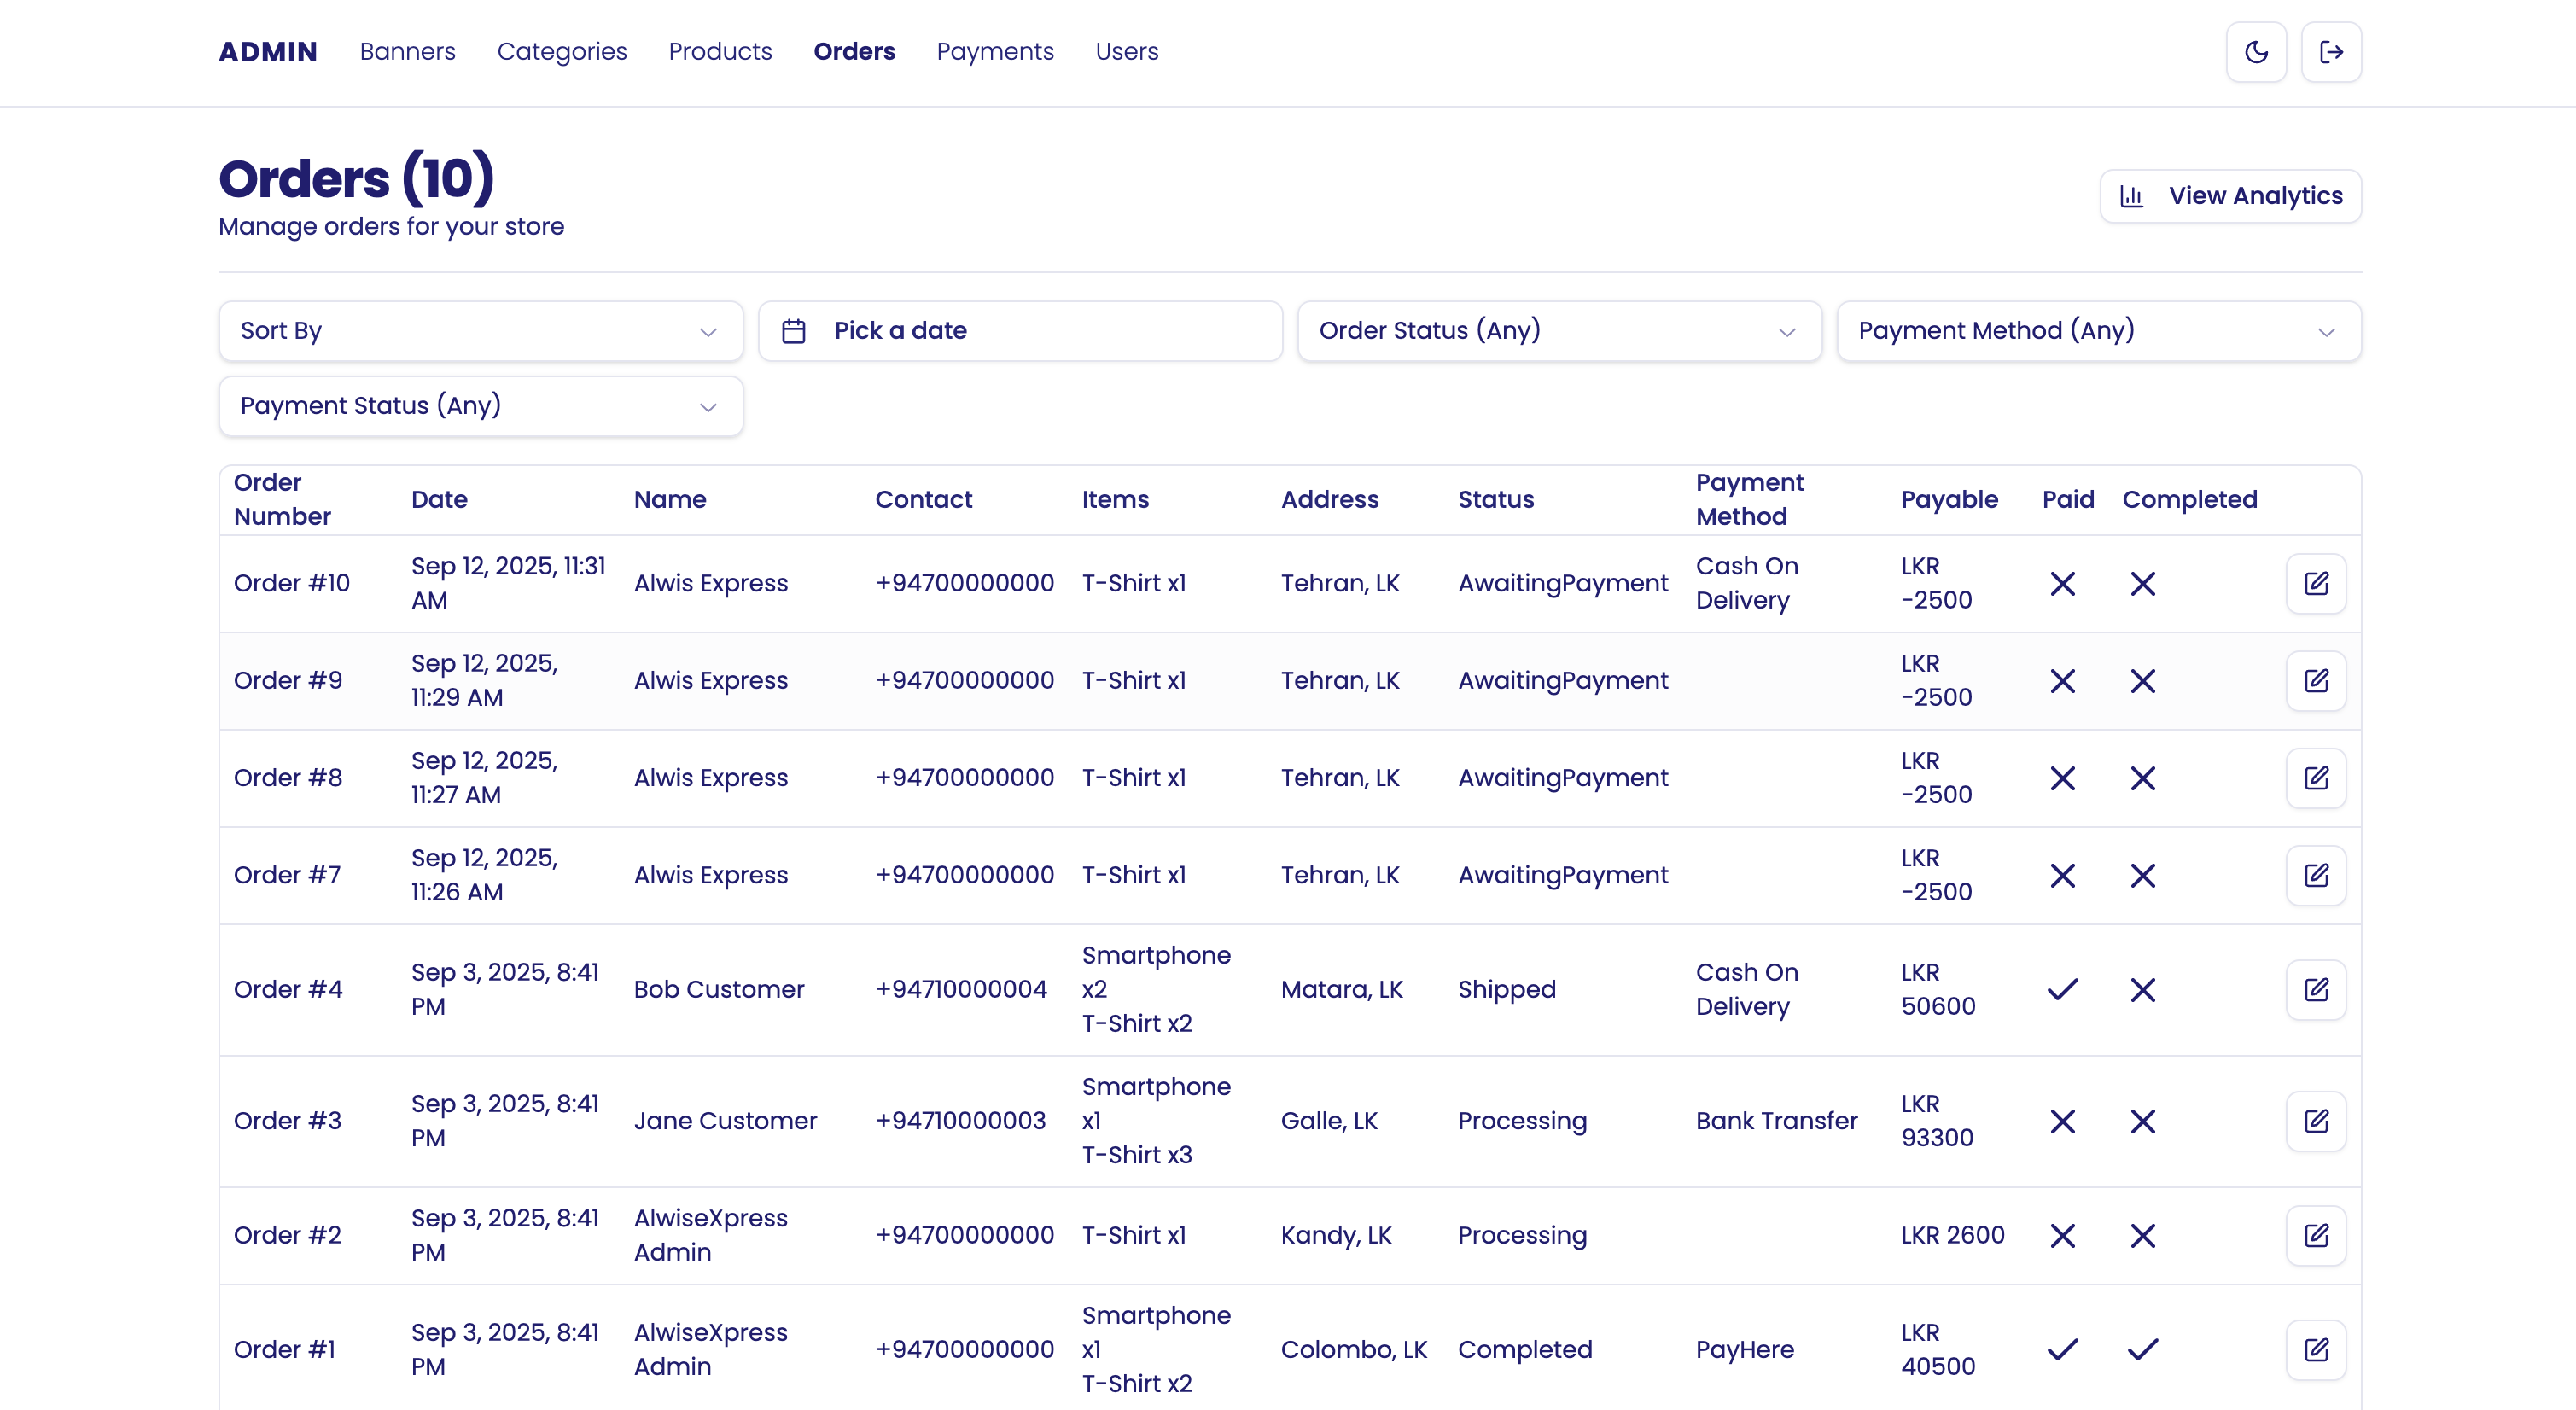Screen dimensions: 2576x1410
Task: Open the Payments nav item
Action: (x=994, y=51)
